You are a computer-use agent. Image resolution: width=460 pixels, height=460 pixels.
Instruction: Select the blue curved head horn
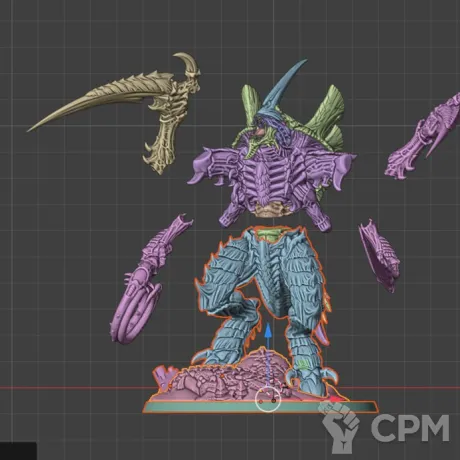pos(282,88)
